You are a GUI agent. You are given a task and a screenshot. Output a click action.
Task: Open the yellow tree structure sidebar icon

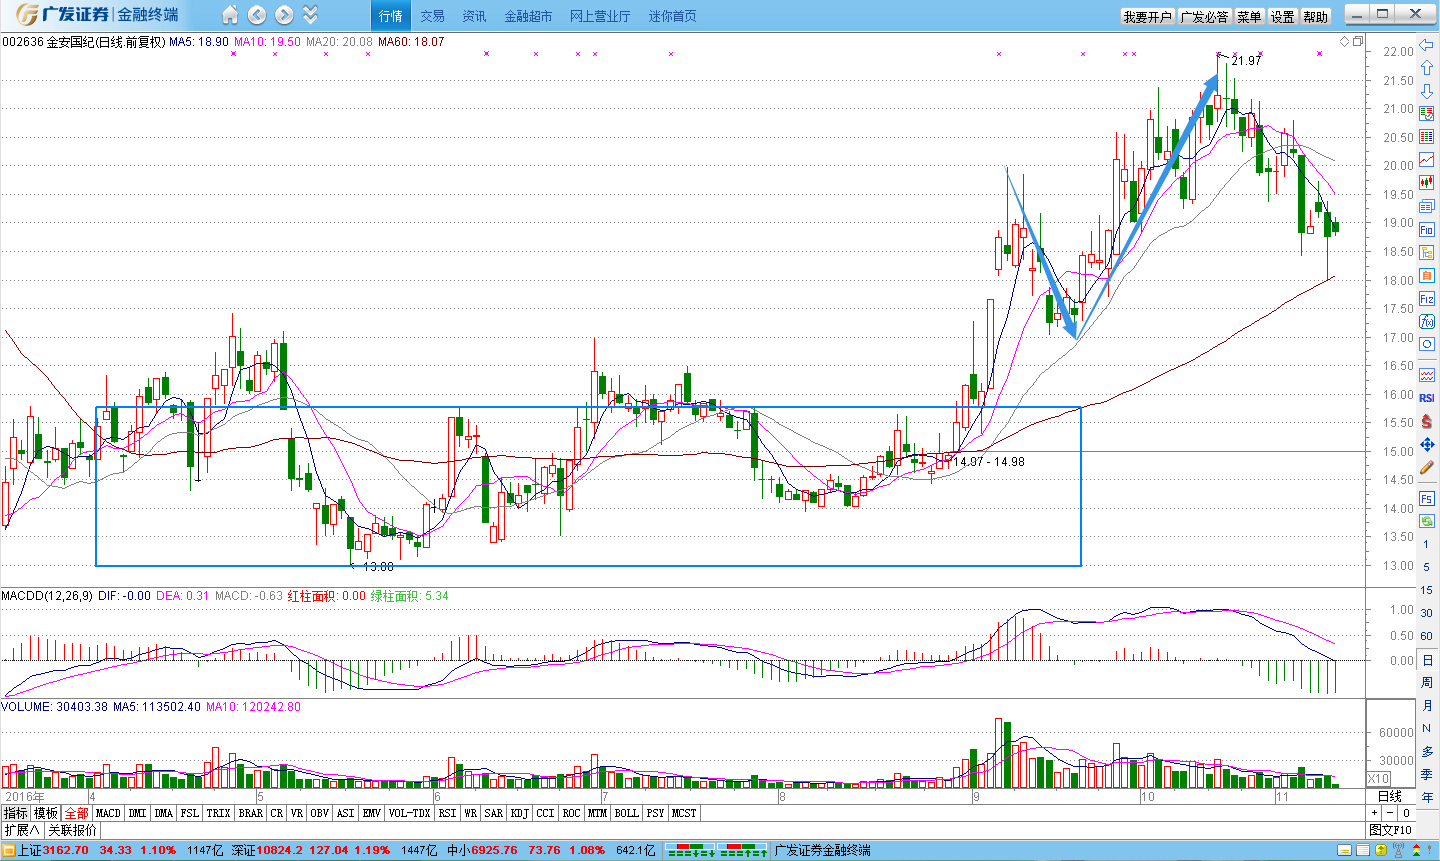click(x=1427, y=252)
